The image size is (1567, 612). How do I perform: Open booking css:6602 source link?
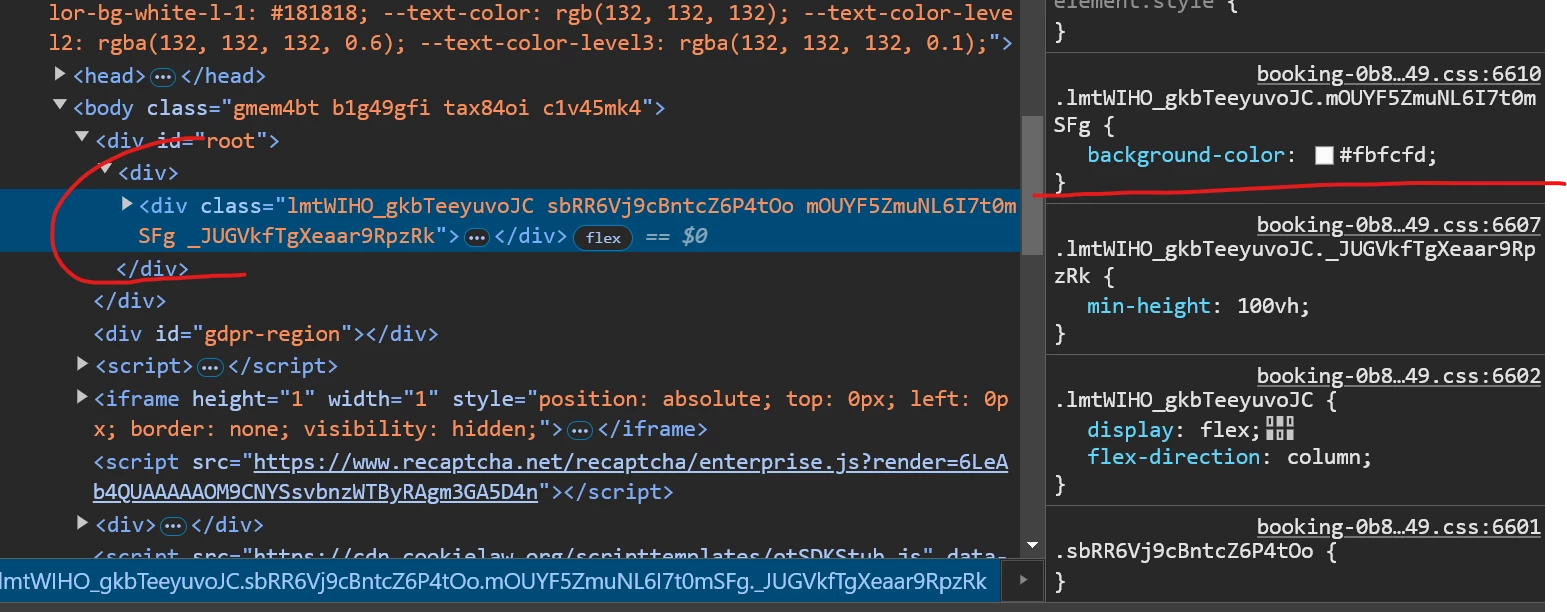click(1399, 376)
